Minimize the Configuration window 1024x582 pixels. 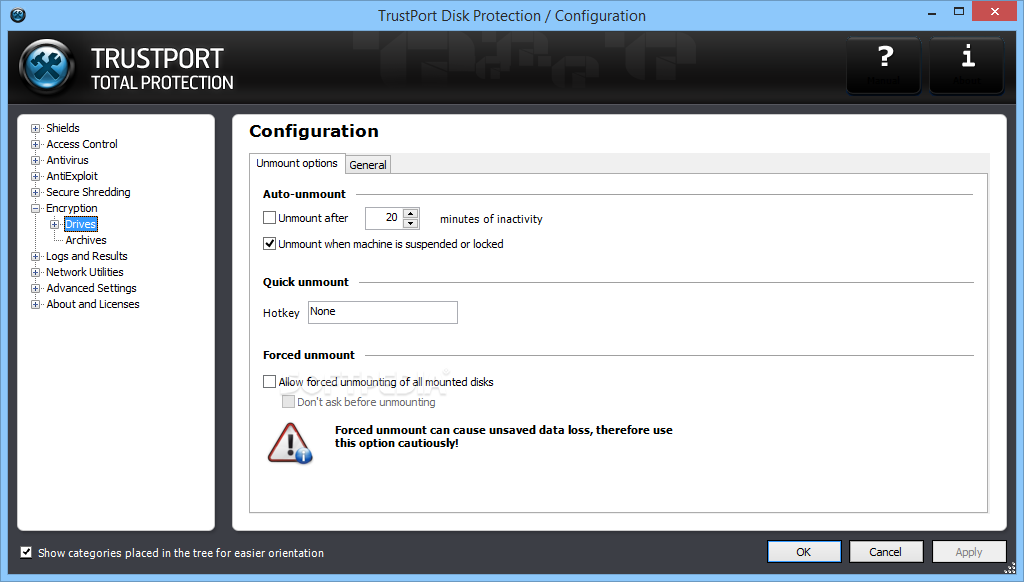pos(932,12)
